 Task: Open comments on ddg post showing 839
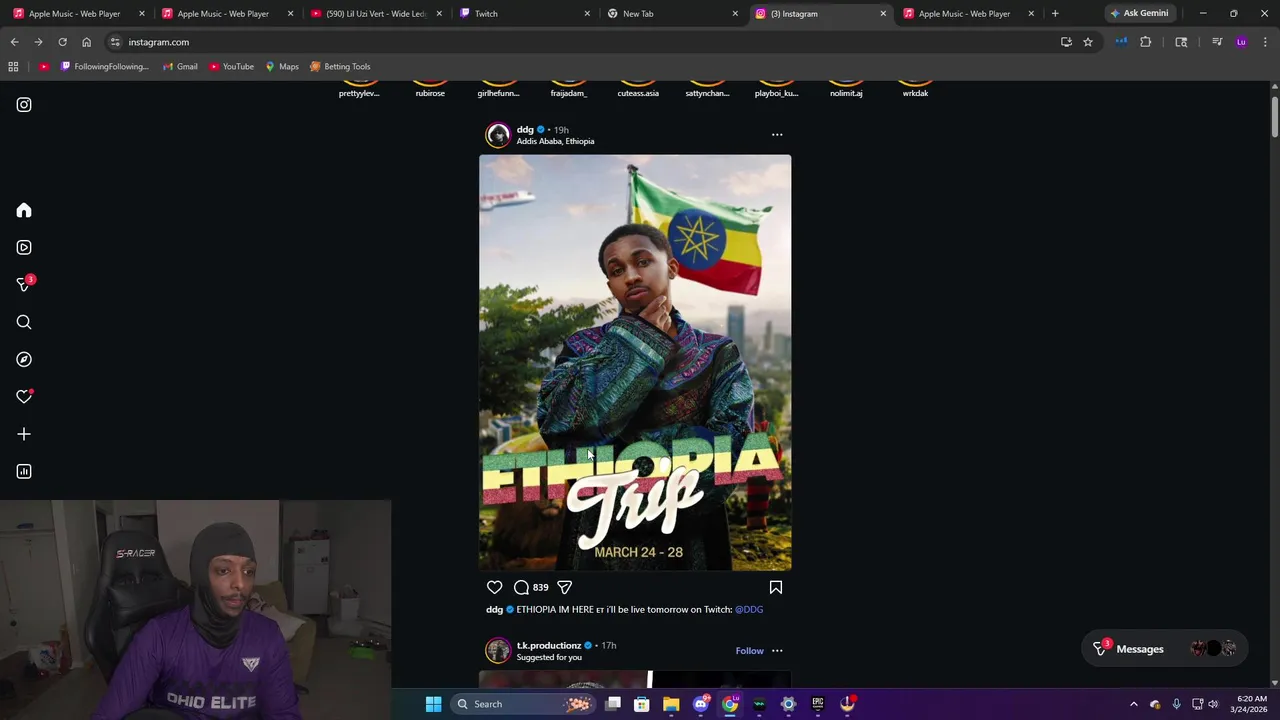click(x=530, y=587)
